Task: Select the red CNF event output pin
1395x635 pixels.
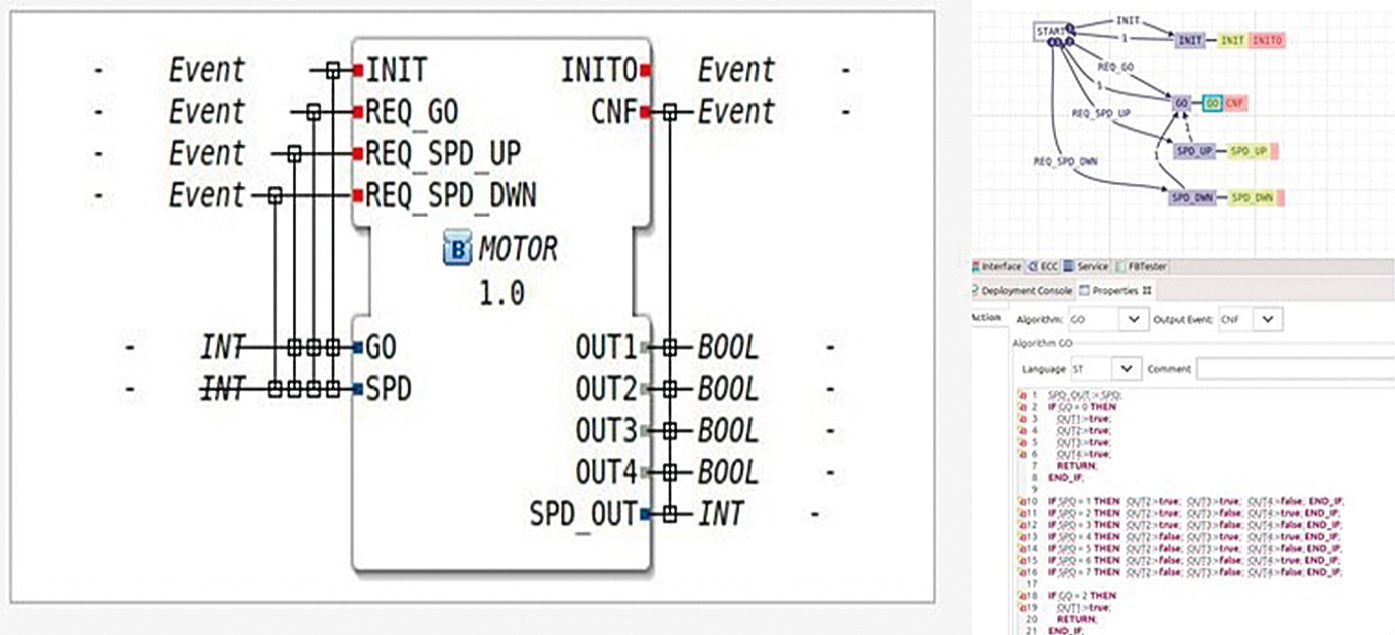Action: 647,112
